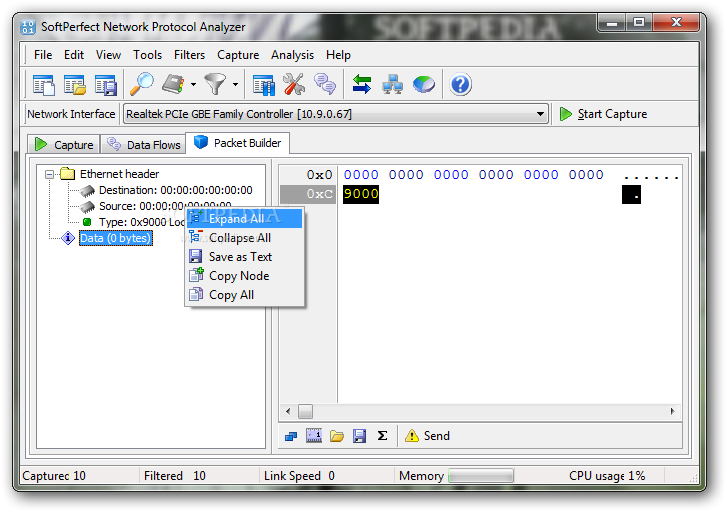Click the Memory usage progress bar
This screenshot has width=727, height=512.
click(481, 475)
